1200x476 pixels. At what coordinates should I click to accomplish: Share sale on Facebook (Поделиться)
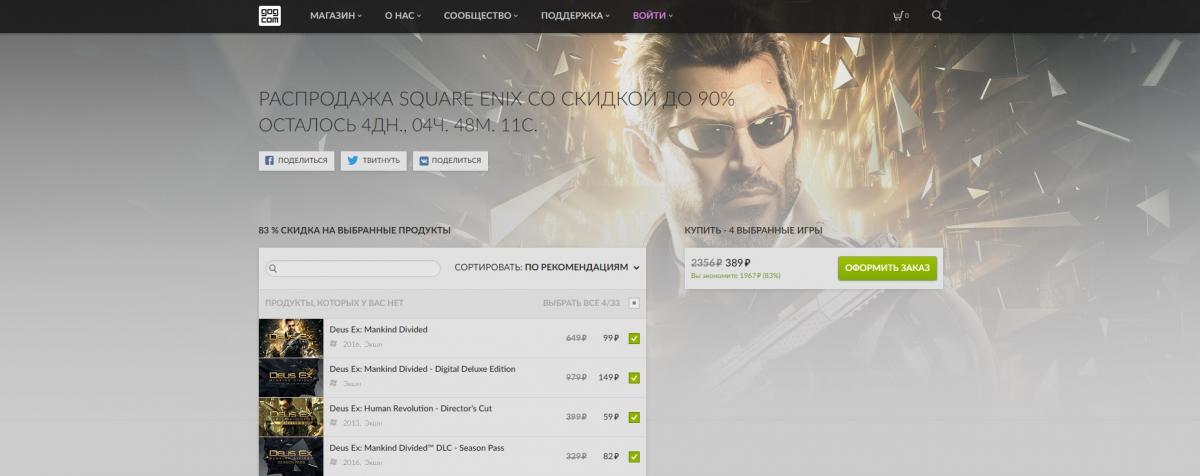point(296,160)
